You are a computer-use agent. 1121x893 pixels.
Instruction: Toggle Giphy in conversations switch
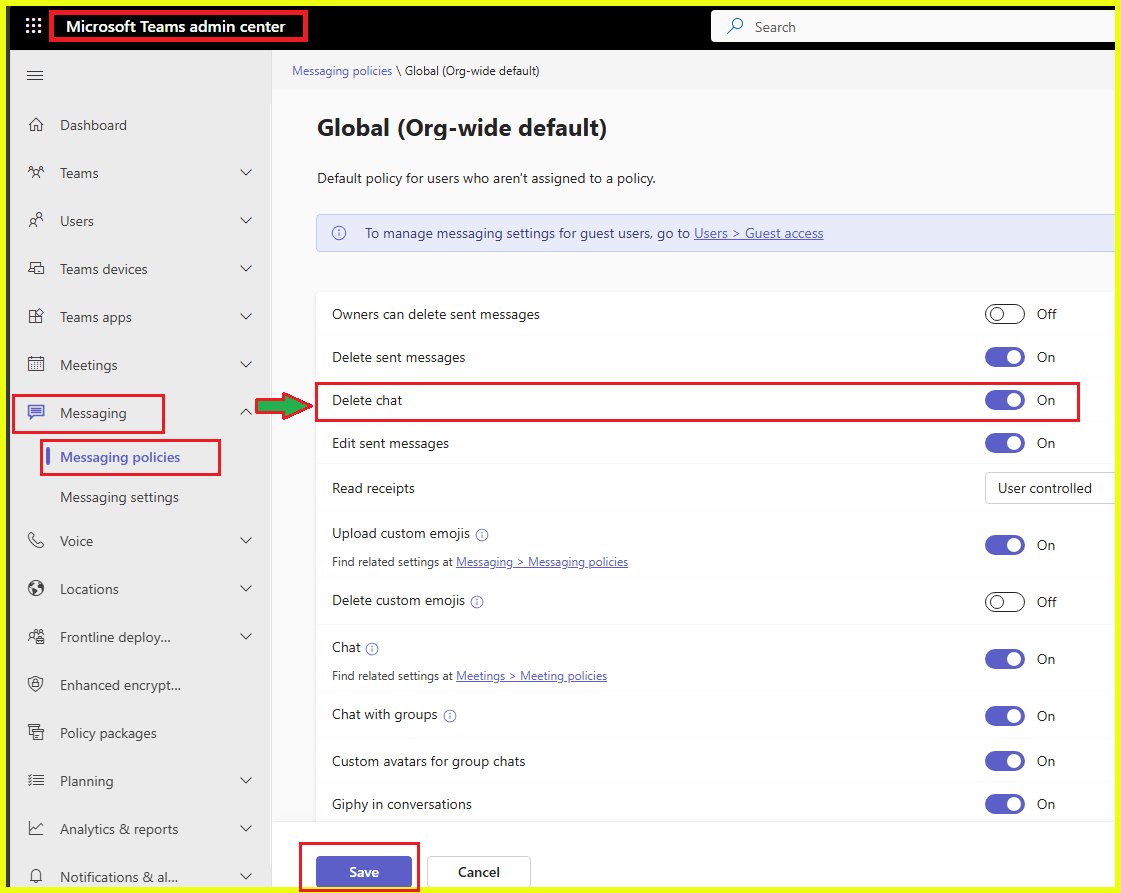(x=1004, y=804)
